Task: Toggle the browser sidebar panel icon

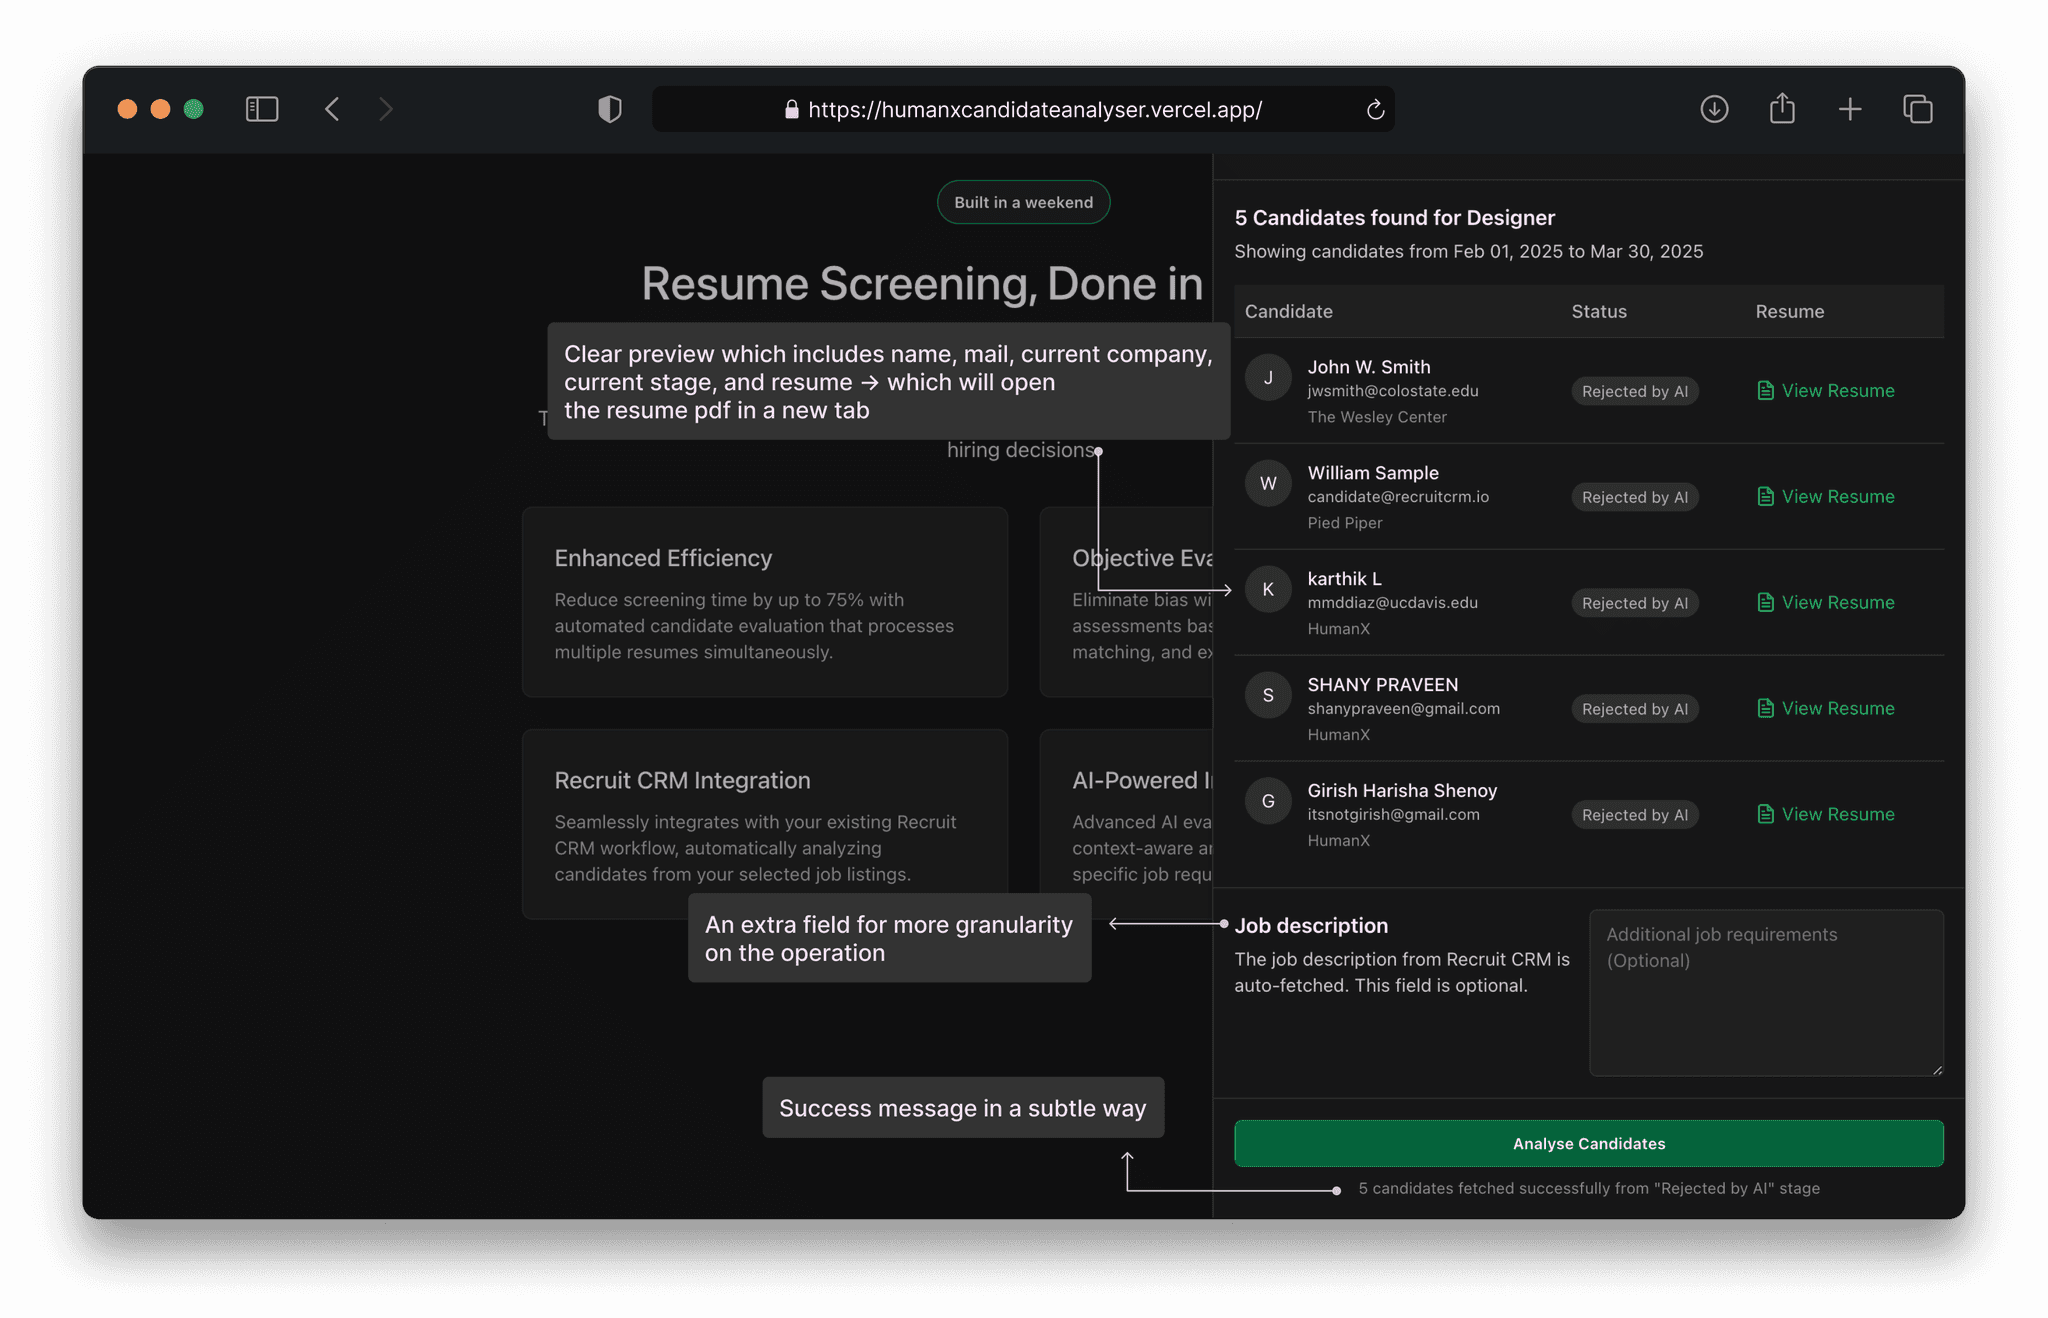Action: [x=262, y=109]
